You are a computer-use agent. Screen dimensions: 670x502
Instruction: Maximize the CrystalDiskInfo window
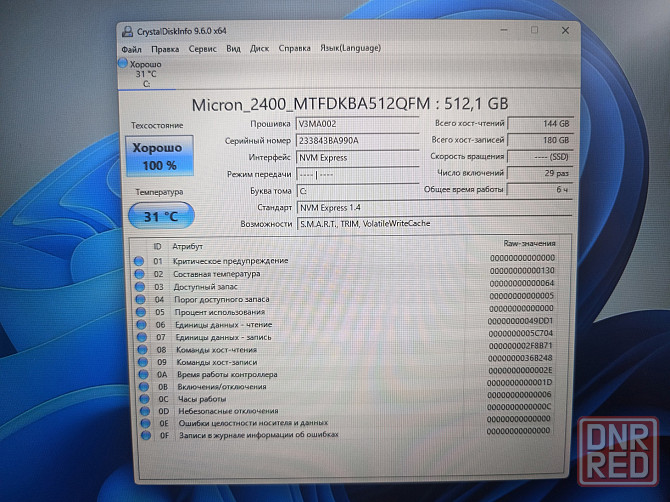coord(534,30)
